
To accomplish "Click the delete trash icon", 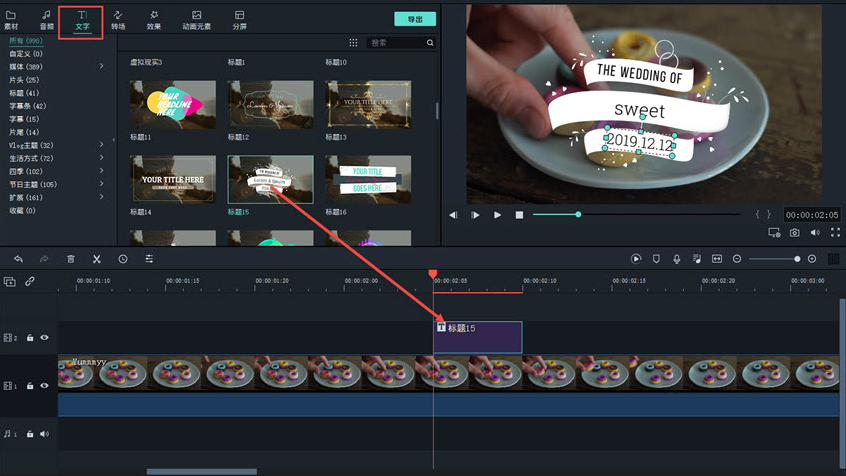I will [x=71, y=259].
